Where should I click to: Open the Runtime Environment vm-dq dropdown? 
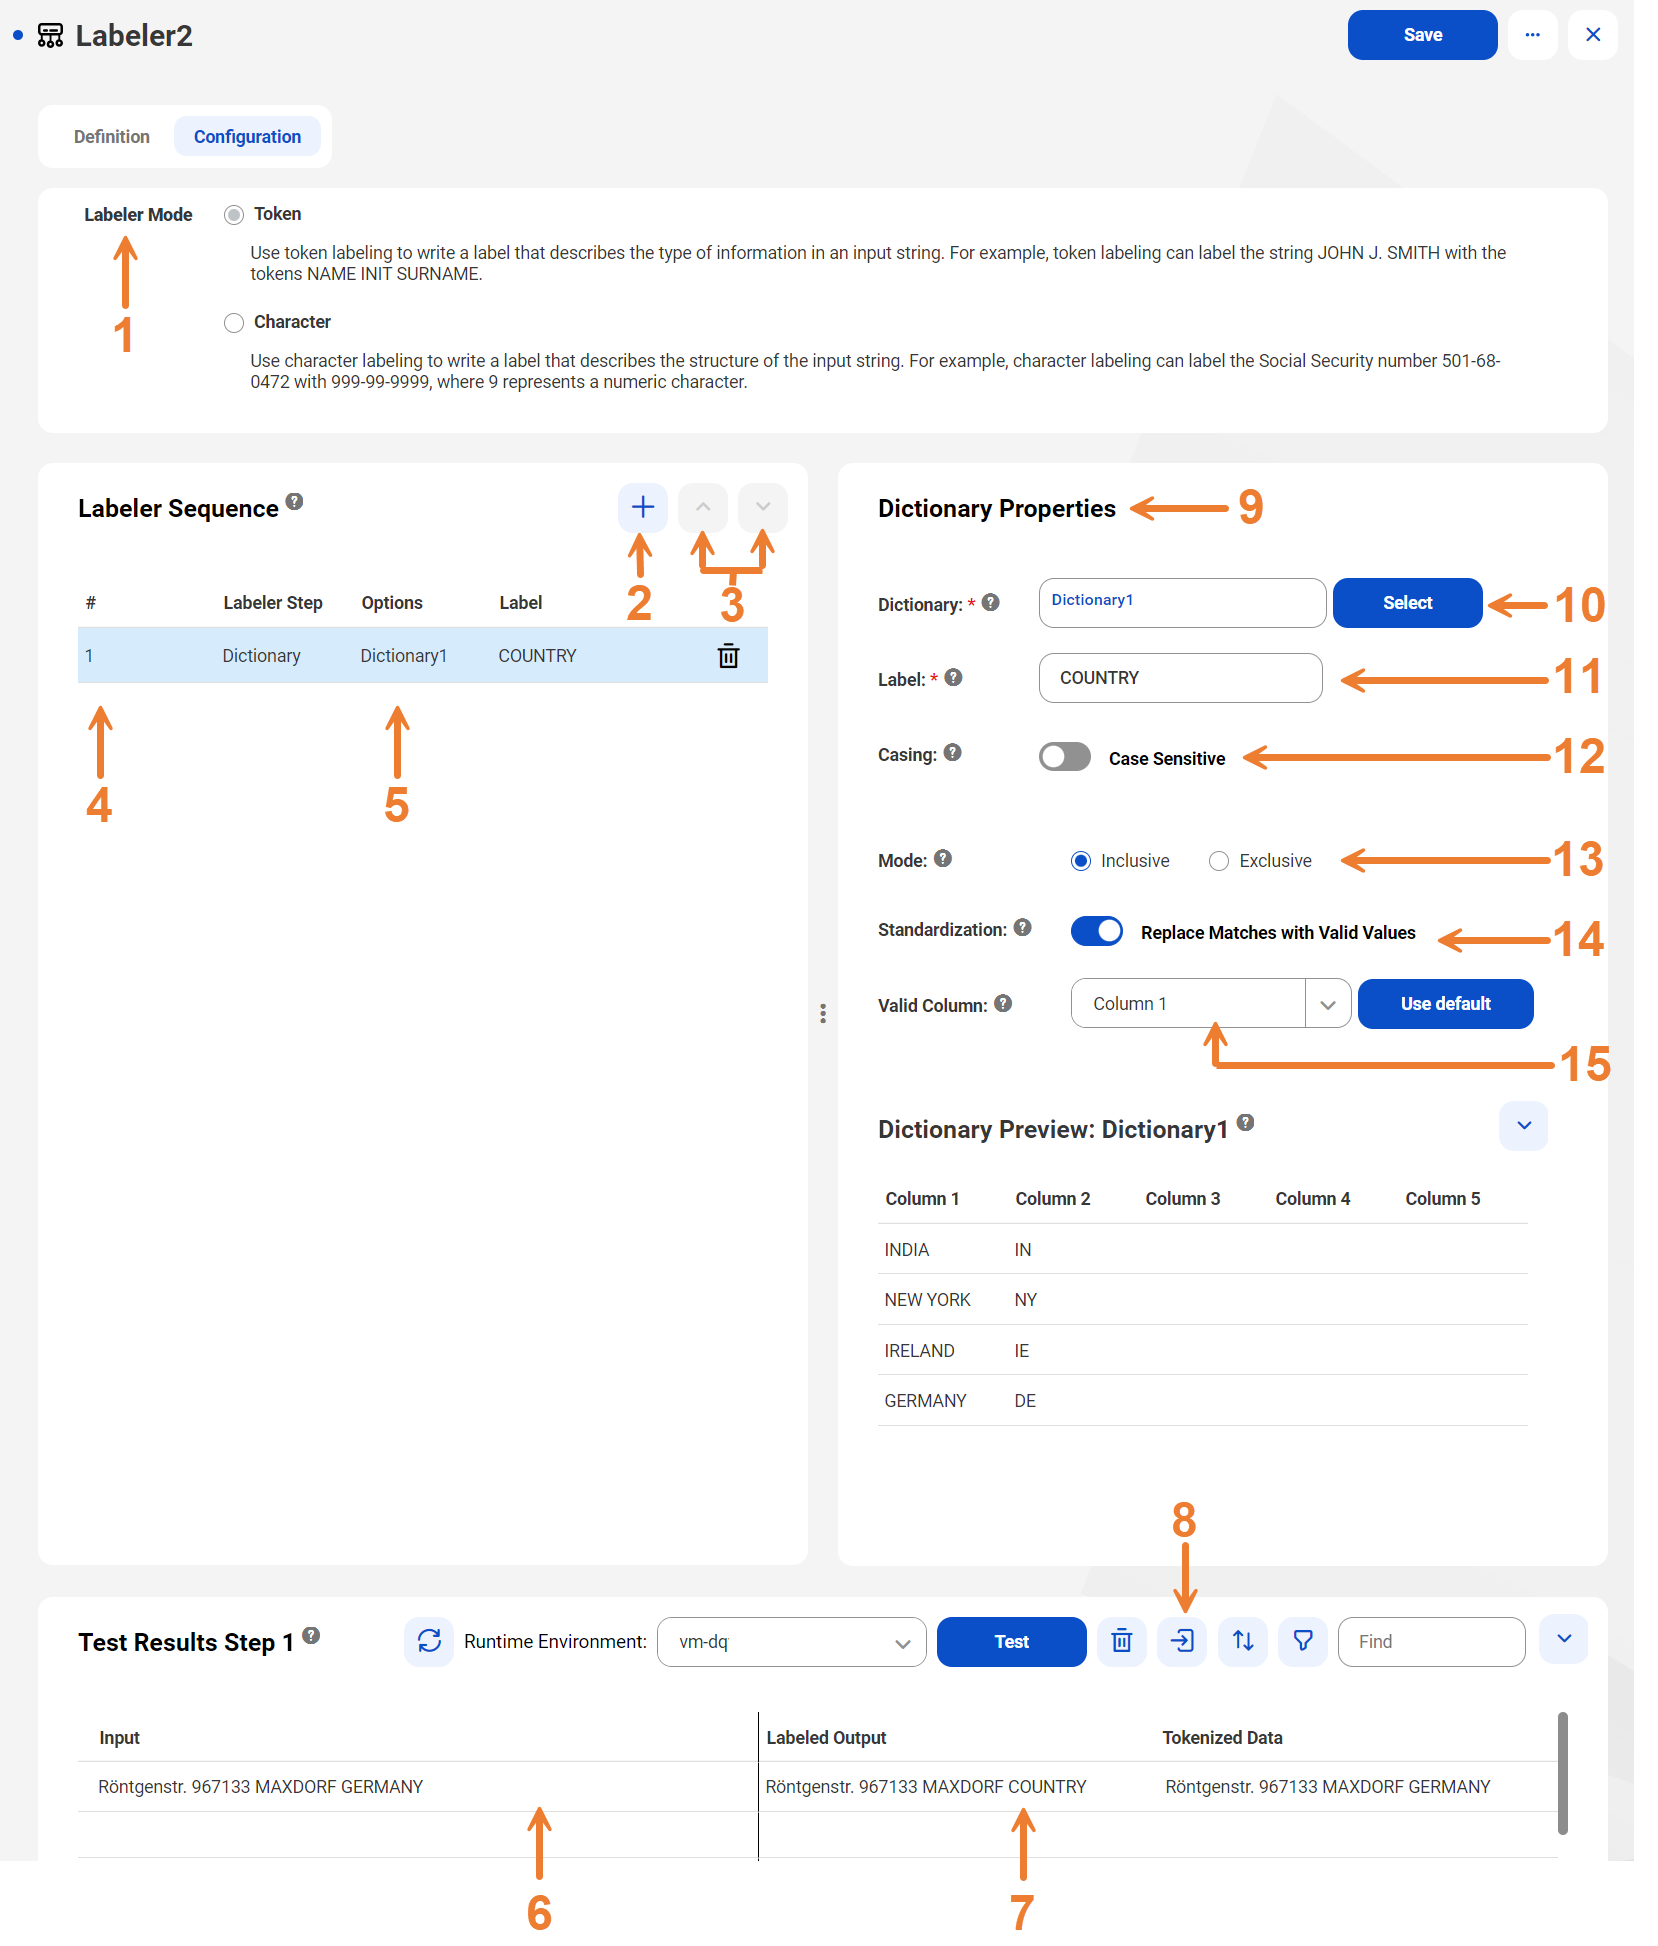pos(792,1642)
